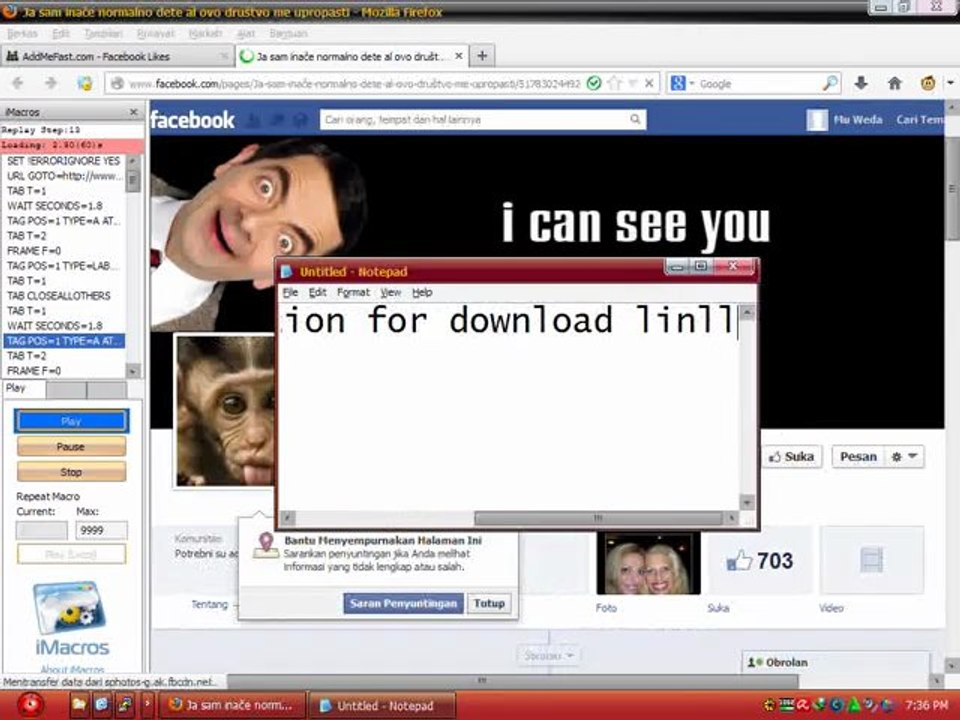Screen dimensions: 960x720
Task: Close the iMacros sidebar panel
Action: 133,112
